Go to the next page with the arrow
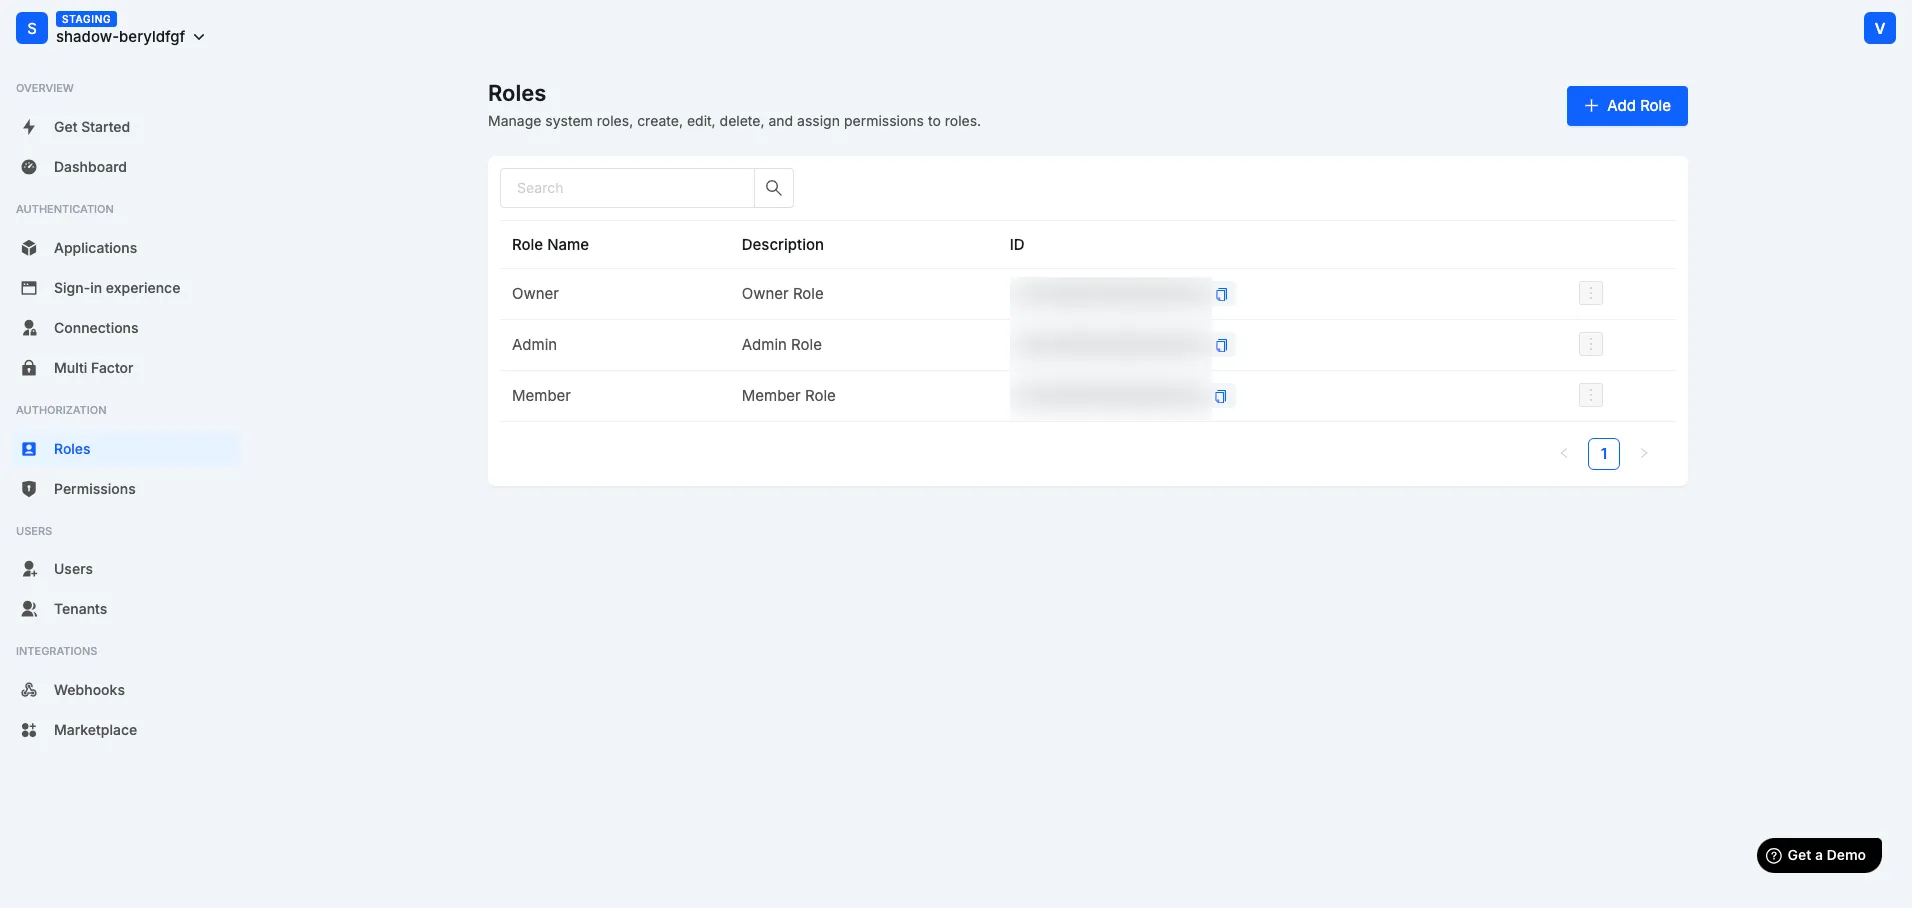Image resolution: width=1912 pixels, height=908 pixels. click(1644, 453)
